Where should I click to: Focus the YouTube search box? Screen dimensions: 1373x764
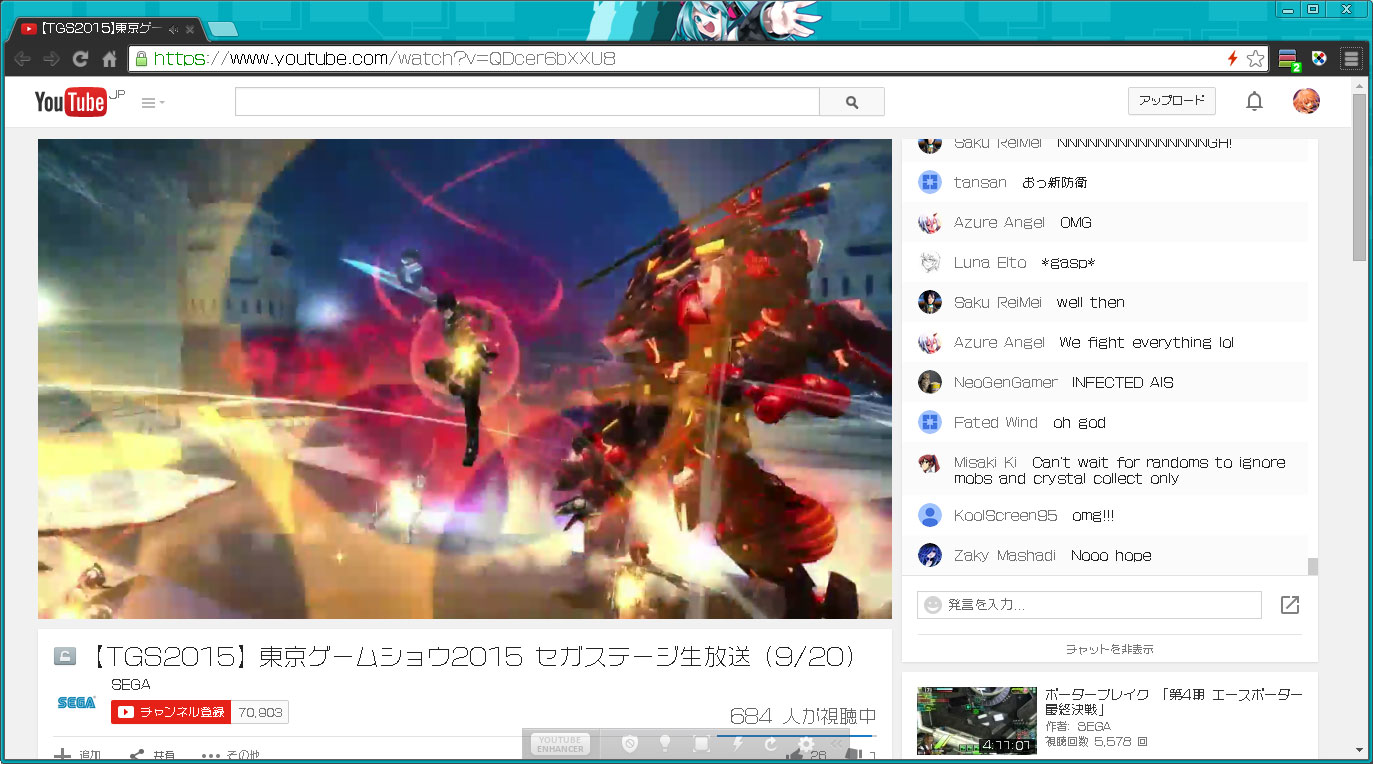[527, 102]
